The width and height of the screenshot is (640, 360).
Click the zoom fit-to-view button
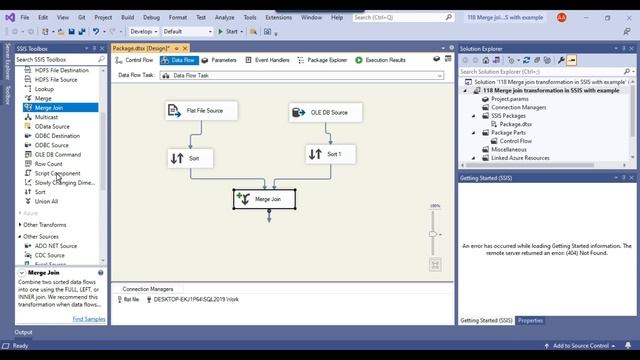coord(435,265)
